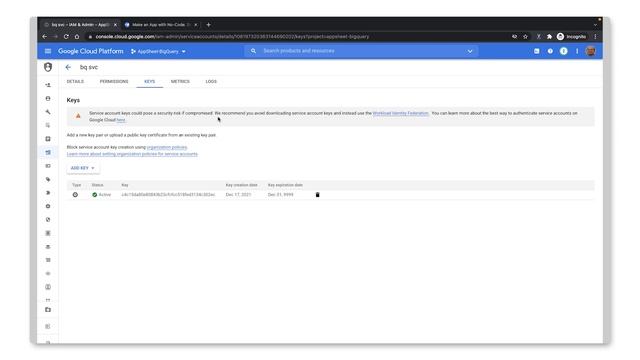Open the Workload Identity Federation link
640x360 pixels.
coord(401,113)
